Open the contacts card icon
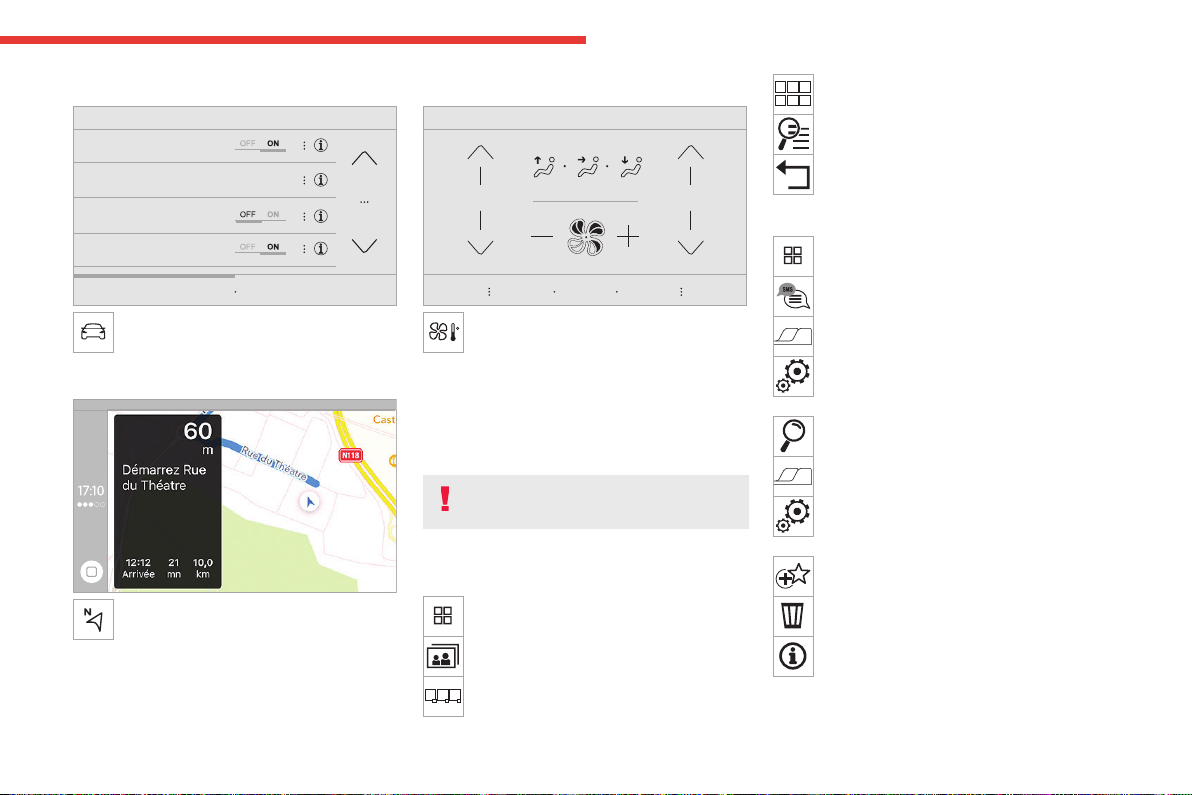 (x=443, y=657)
